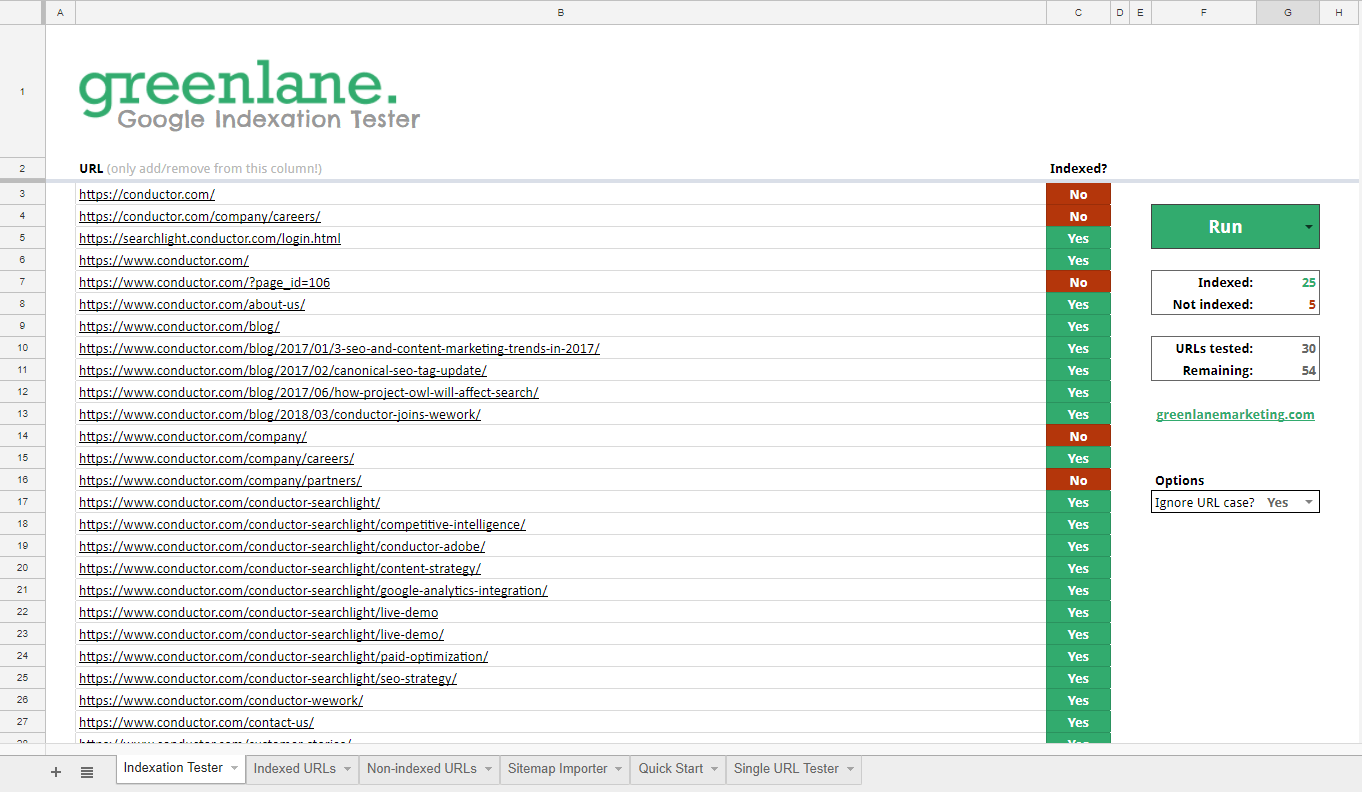This screenshot has width=1362, height=792.
Task: Switch to the Non-indexed URLs tab
Action: [422, 769]
